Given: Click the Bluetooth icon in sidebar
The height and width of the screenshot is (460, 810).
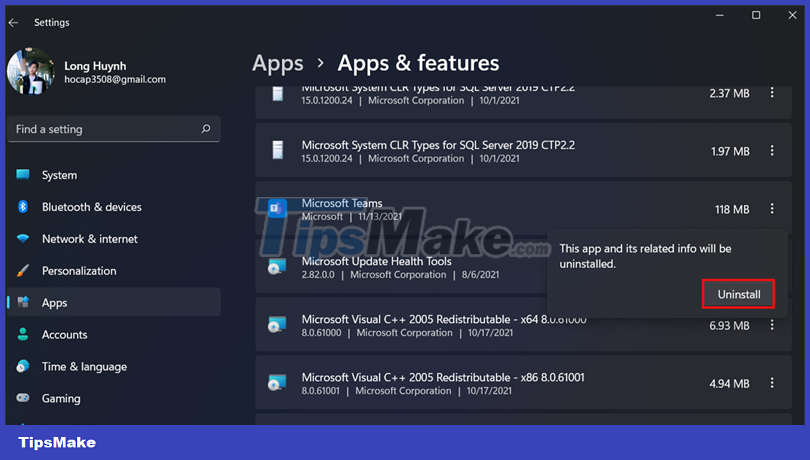Looking at the screenshot, I should click(x=23, y=207).
